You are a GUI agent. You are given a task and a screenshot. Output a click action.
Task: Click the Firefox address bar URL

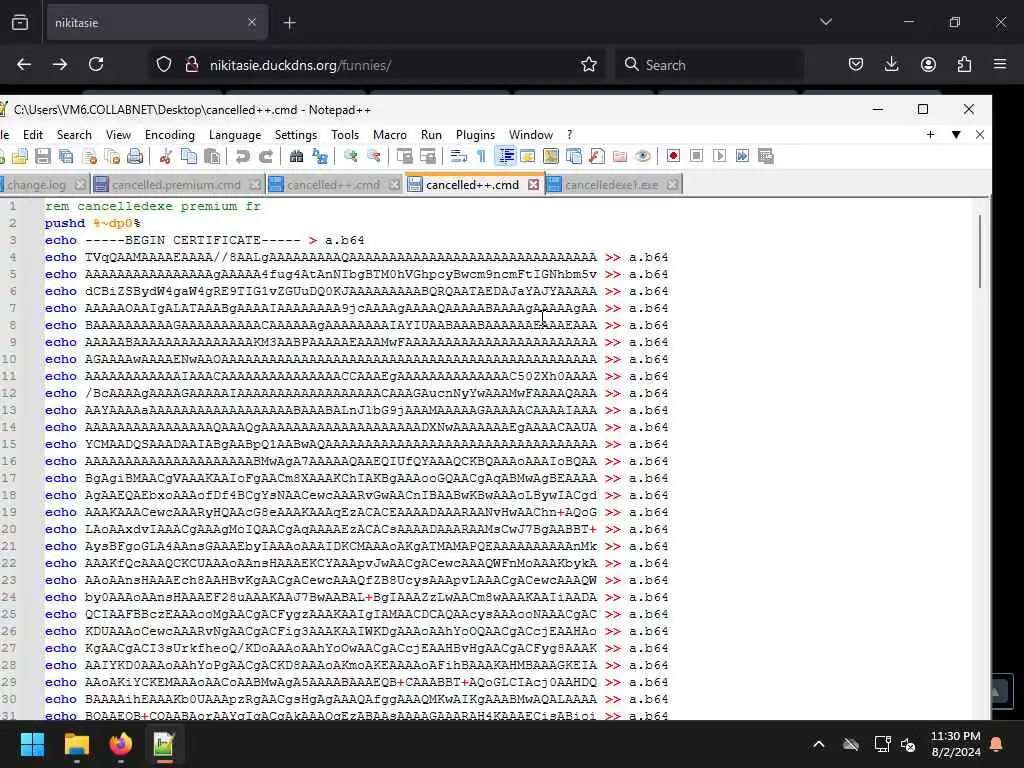[300, 65]
